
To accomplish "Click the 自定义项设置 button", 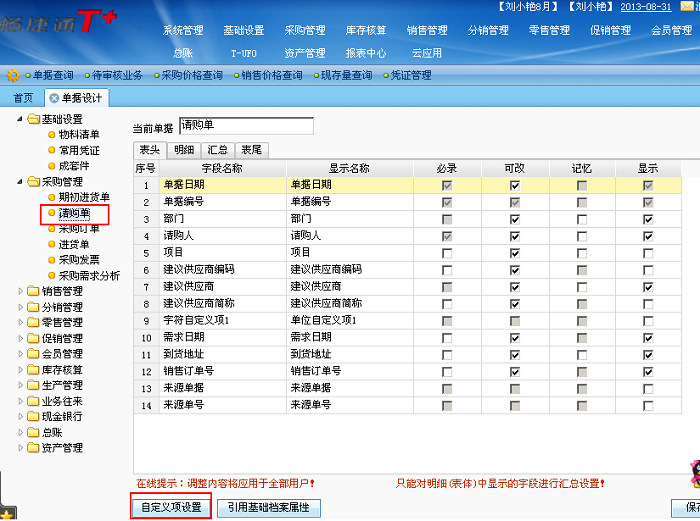I will [x=171, y=508].
